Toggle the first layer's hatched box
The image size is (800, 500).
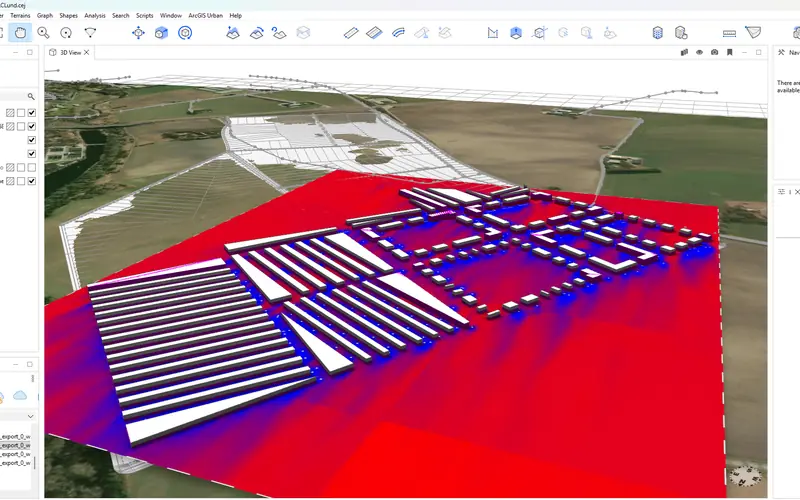10,113
